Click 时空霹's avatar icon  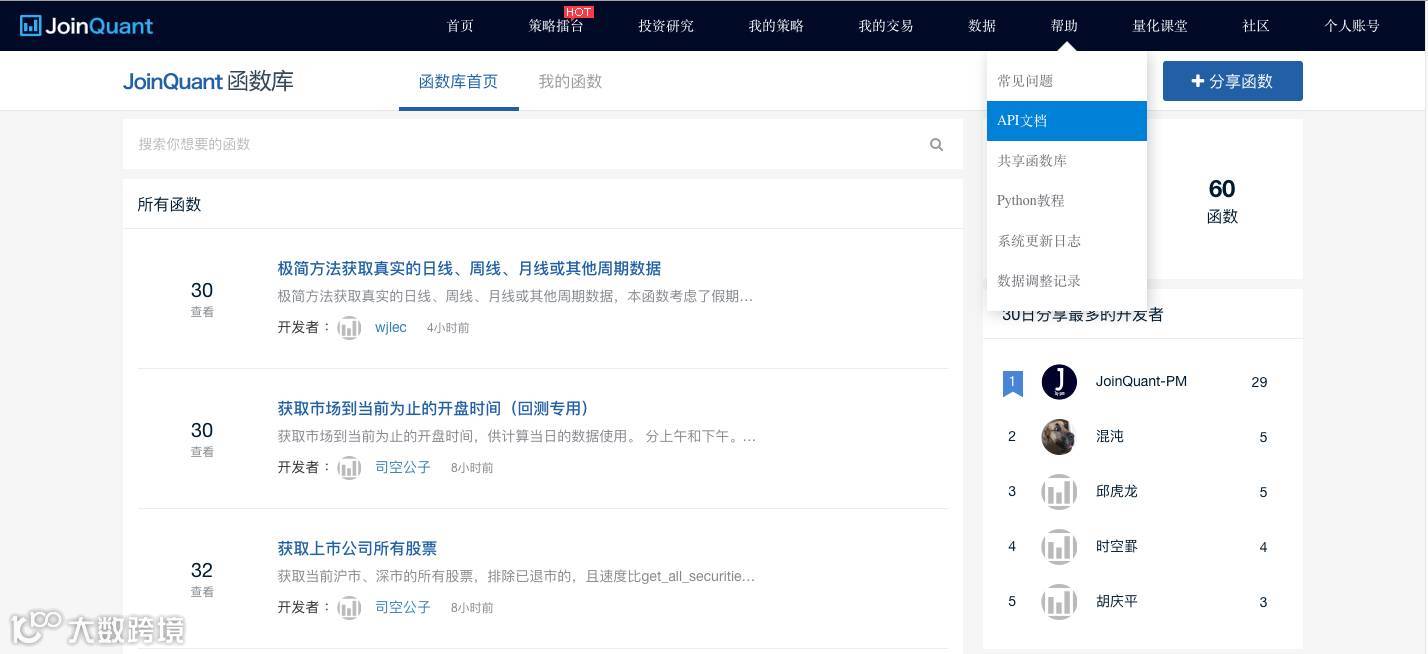pos(1059,547)
